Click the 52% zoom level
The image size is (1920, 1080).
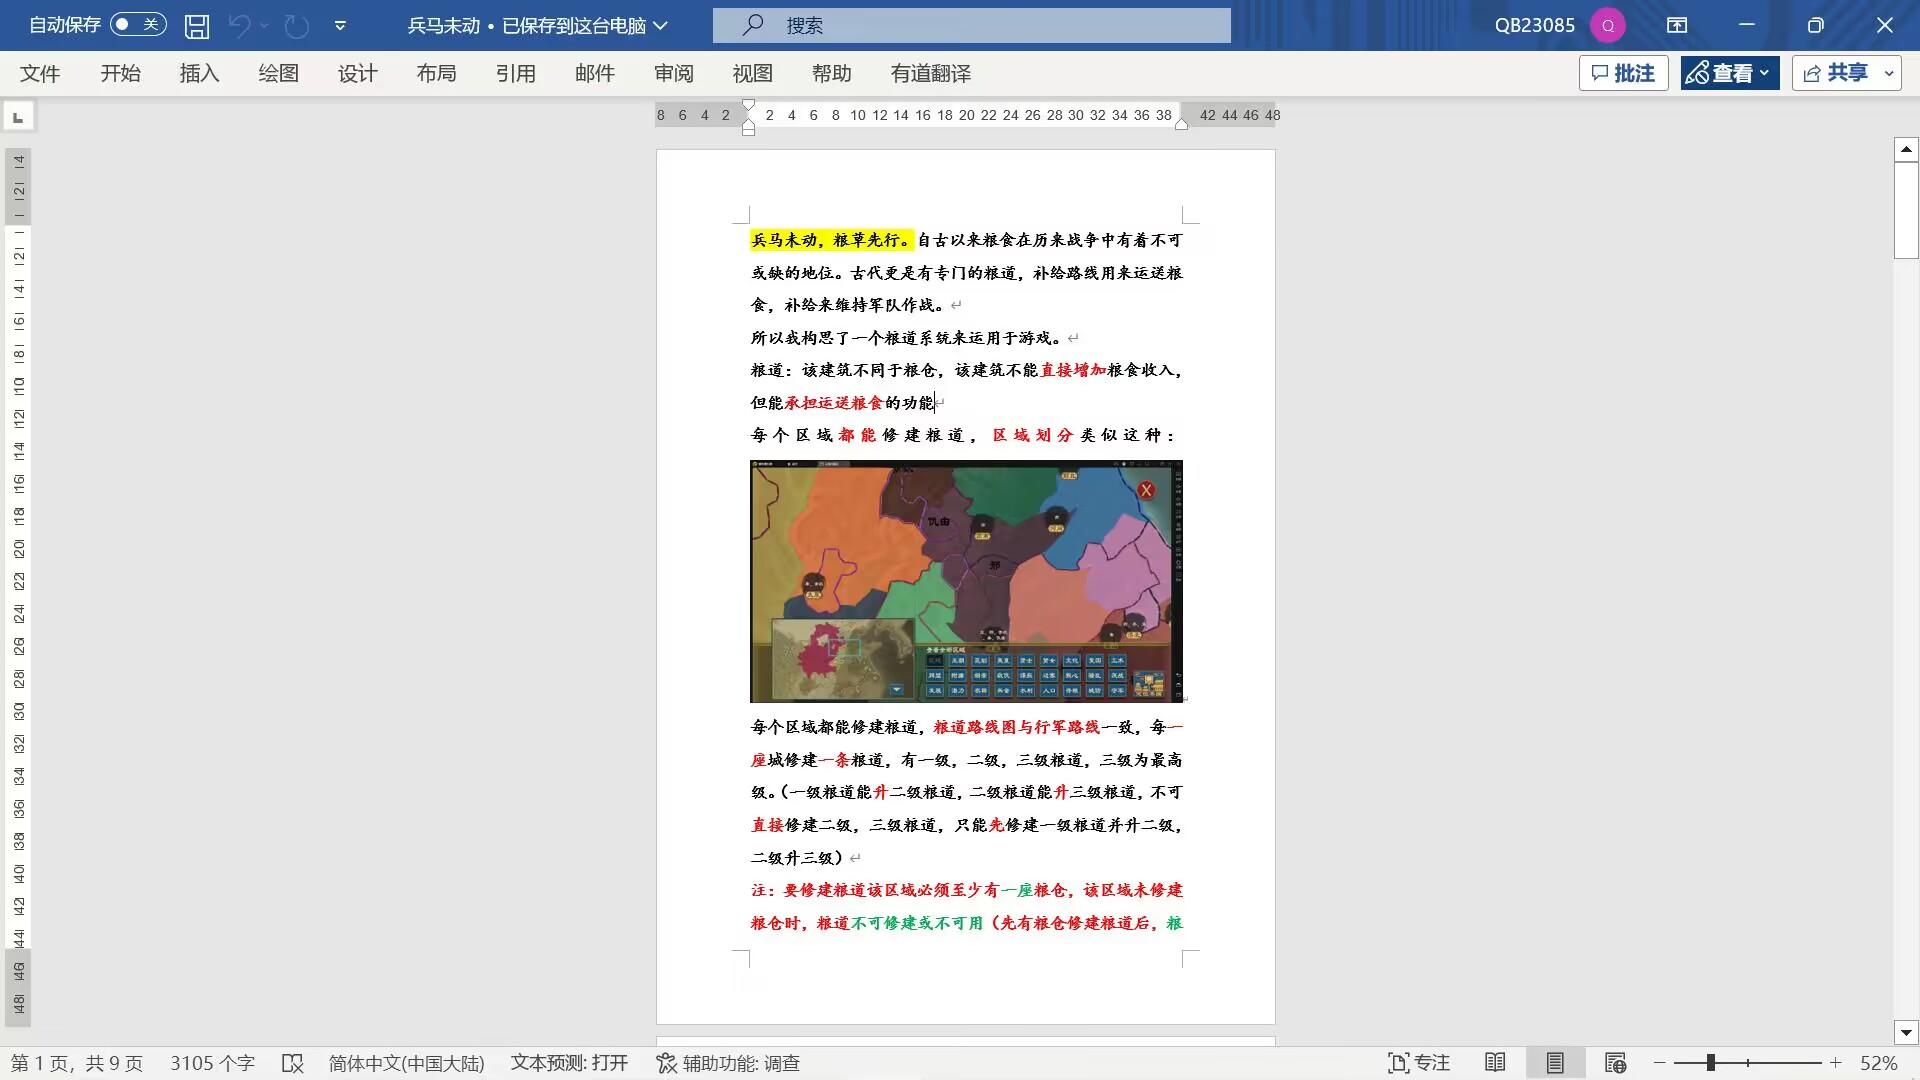click(x=1879, y=1063)
